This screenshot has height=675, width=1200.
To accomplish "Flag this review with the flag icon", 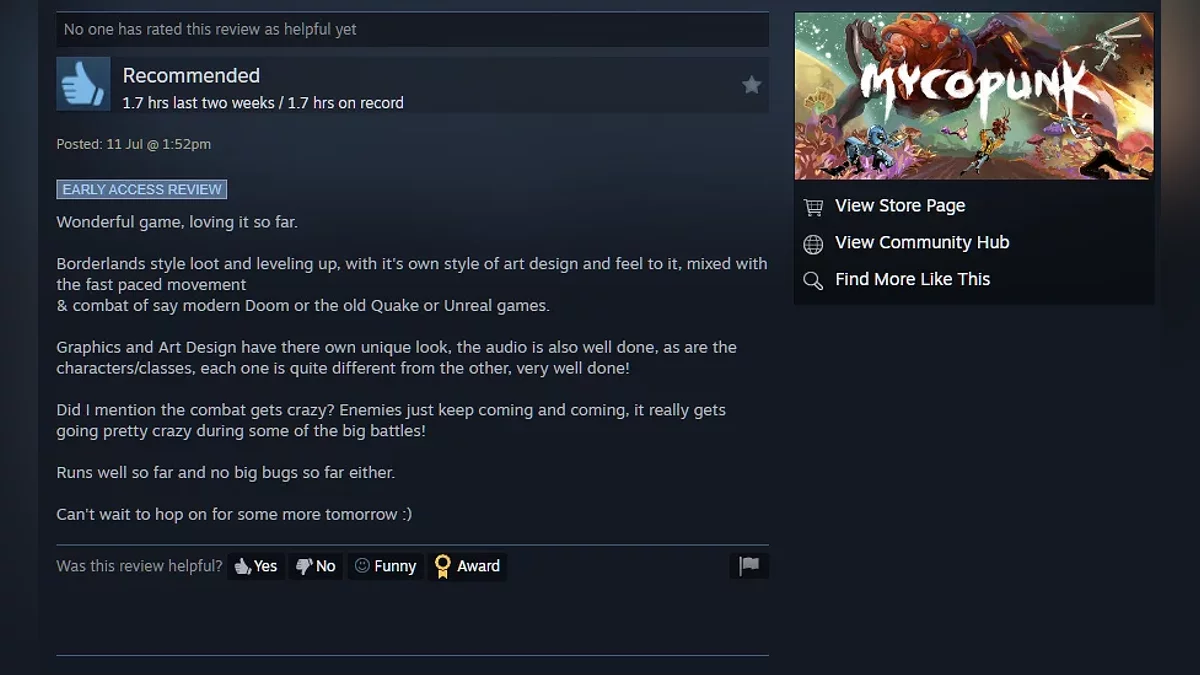I will coord(749,566).
